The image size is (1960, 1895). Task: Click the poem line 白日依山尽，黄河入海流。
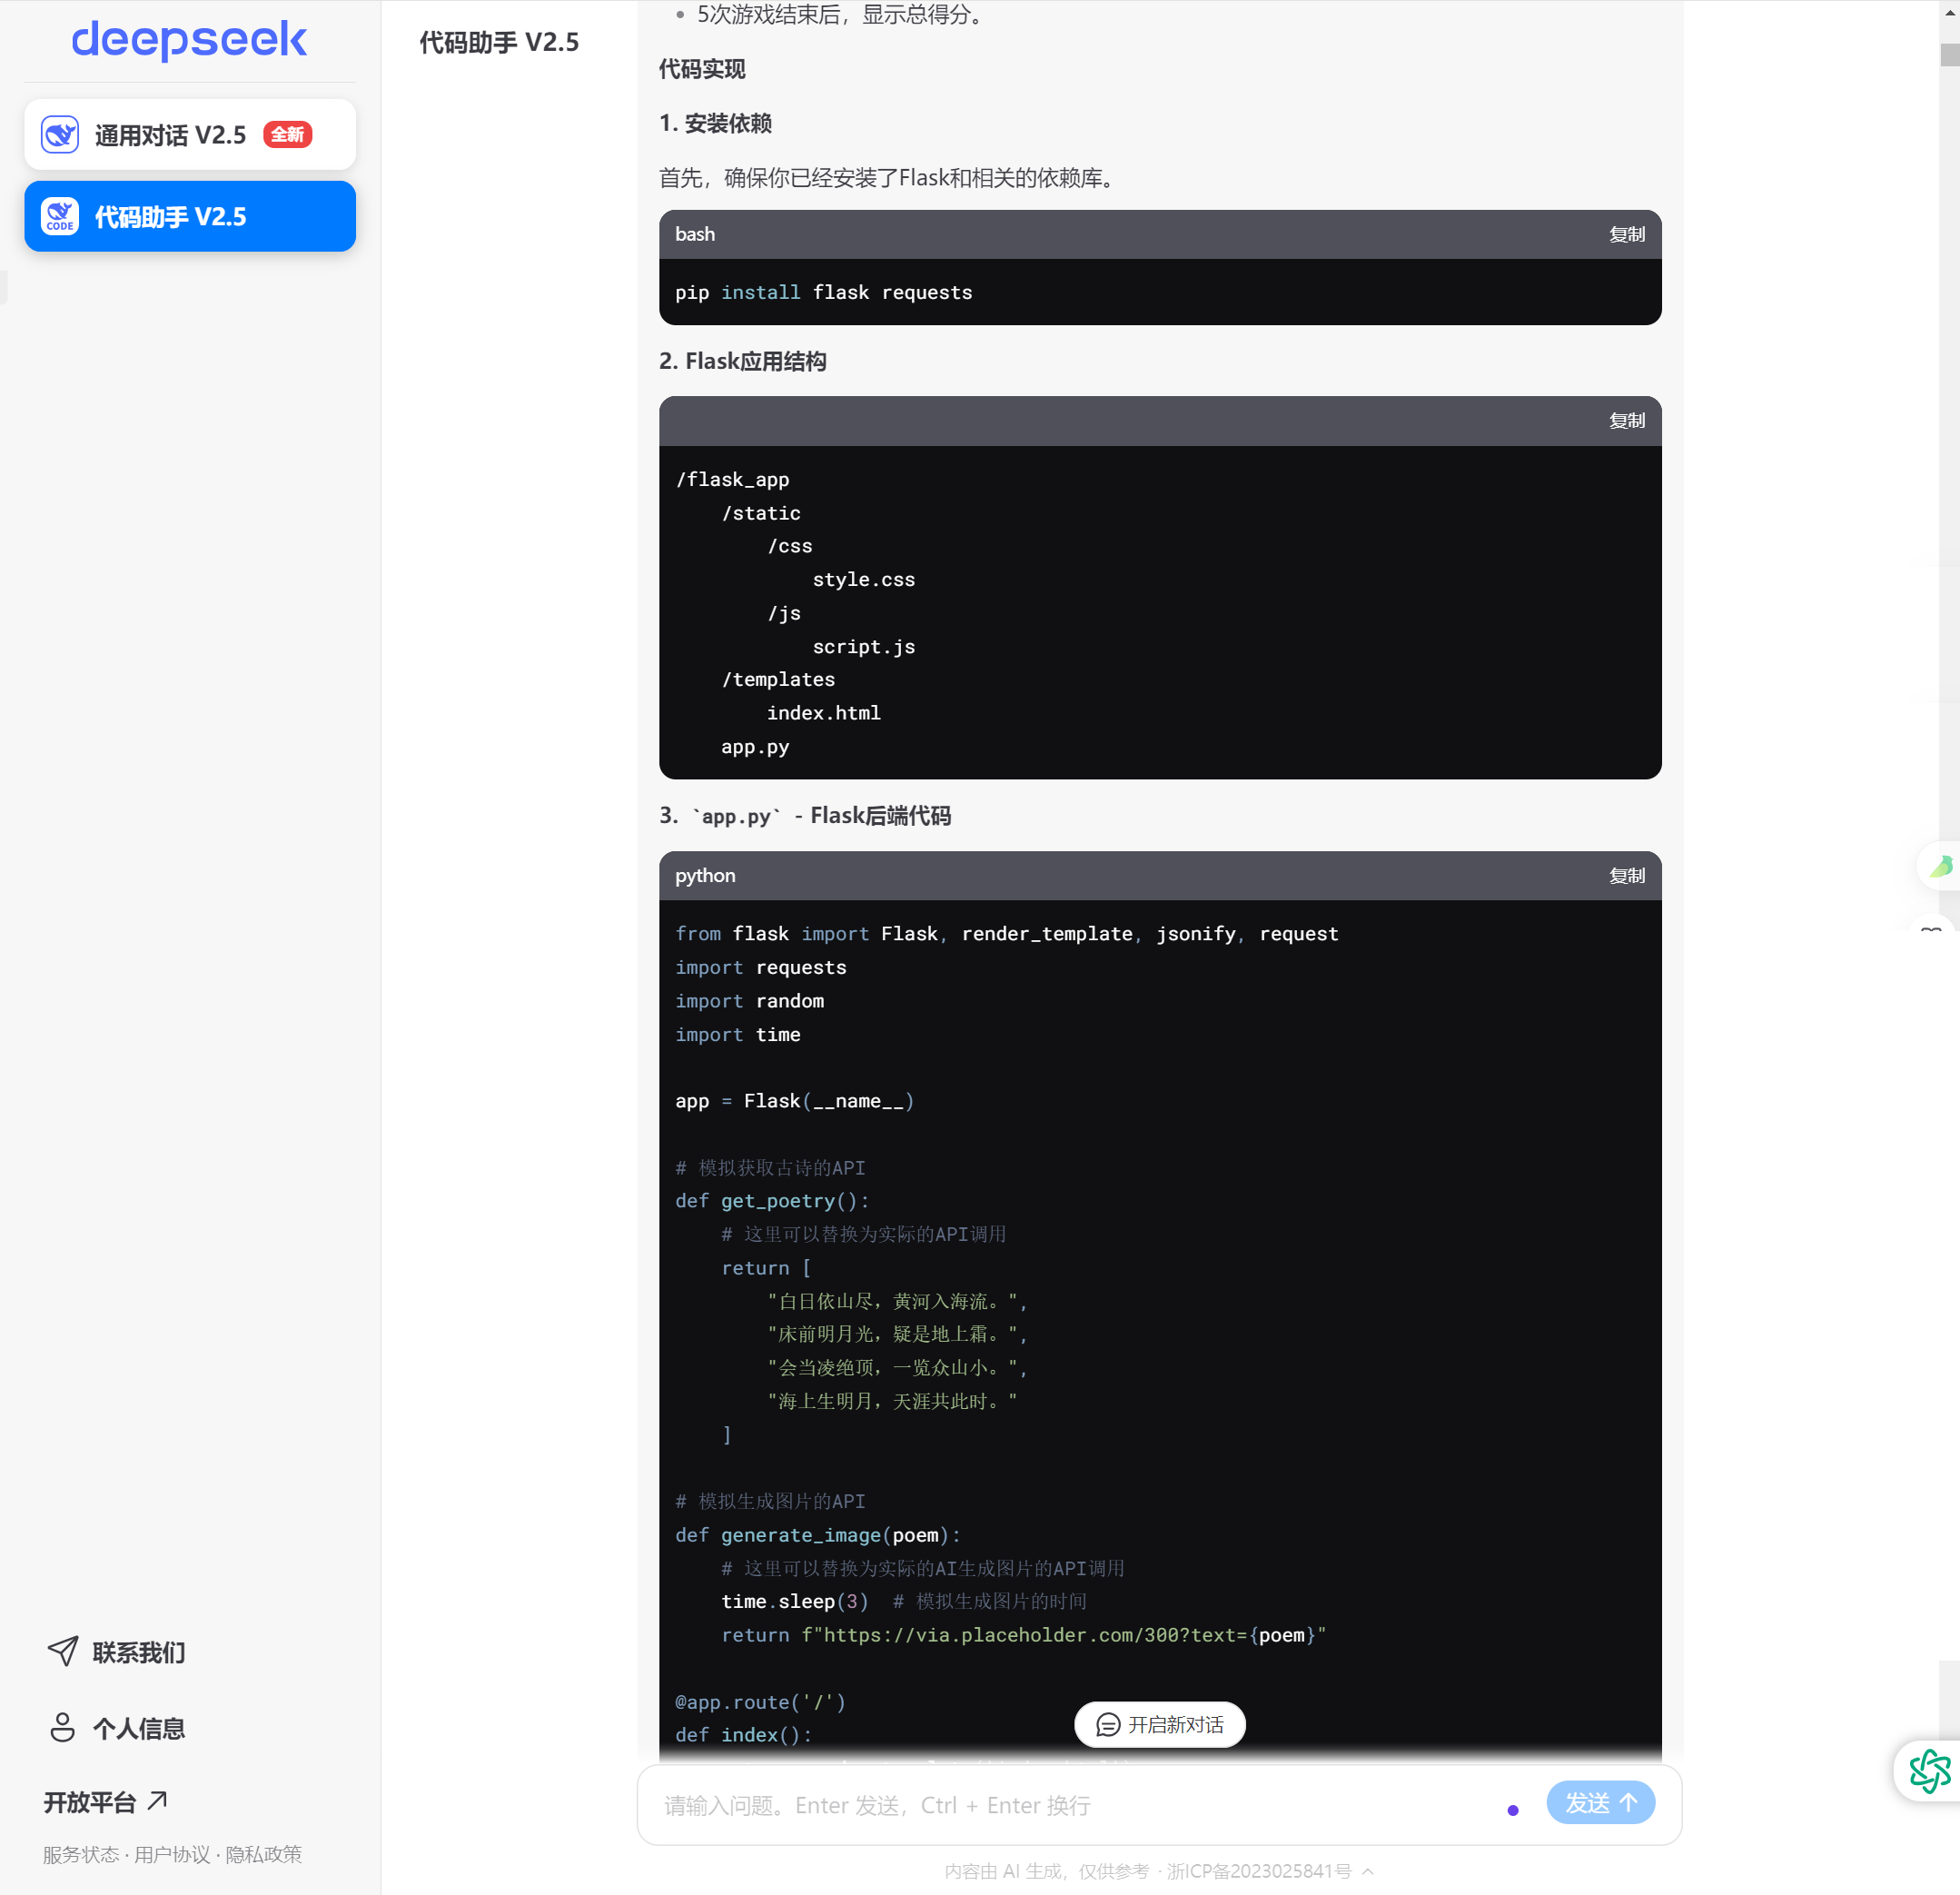[x=897, y=1301]
